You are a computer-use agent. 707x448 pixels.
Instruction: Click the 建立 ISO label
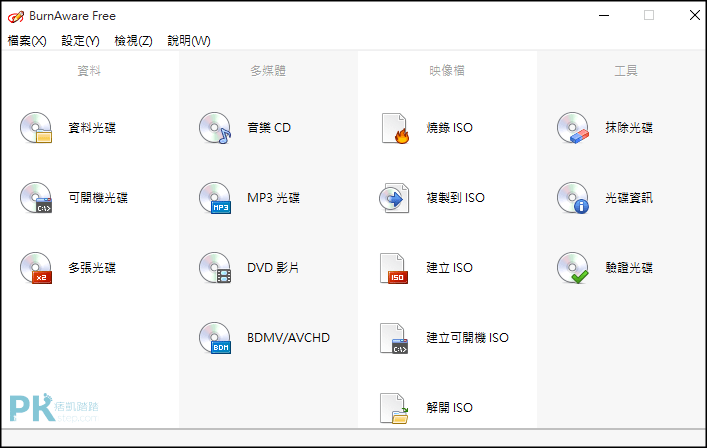[x=450, y=268]
